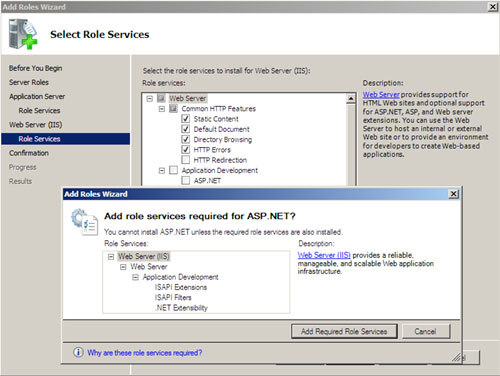Check the ASP.NET checkbox
This screenshot has height=376, width=500.
tap(186, 181)
